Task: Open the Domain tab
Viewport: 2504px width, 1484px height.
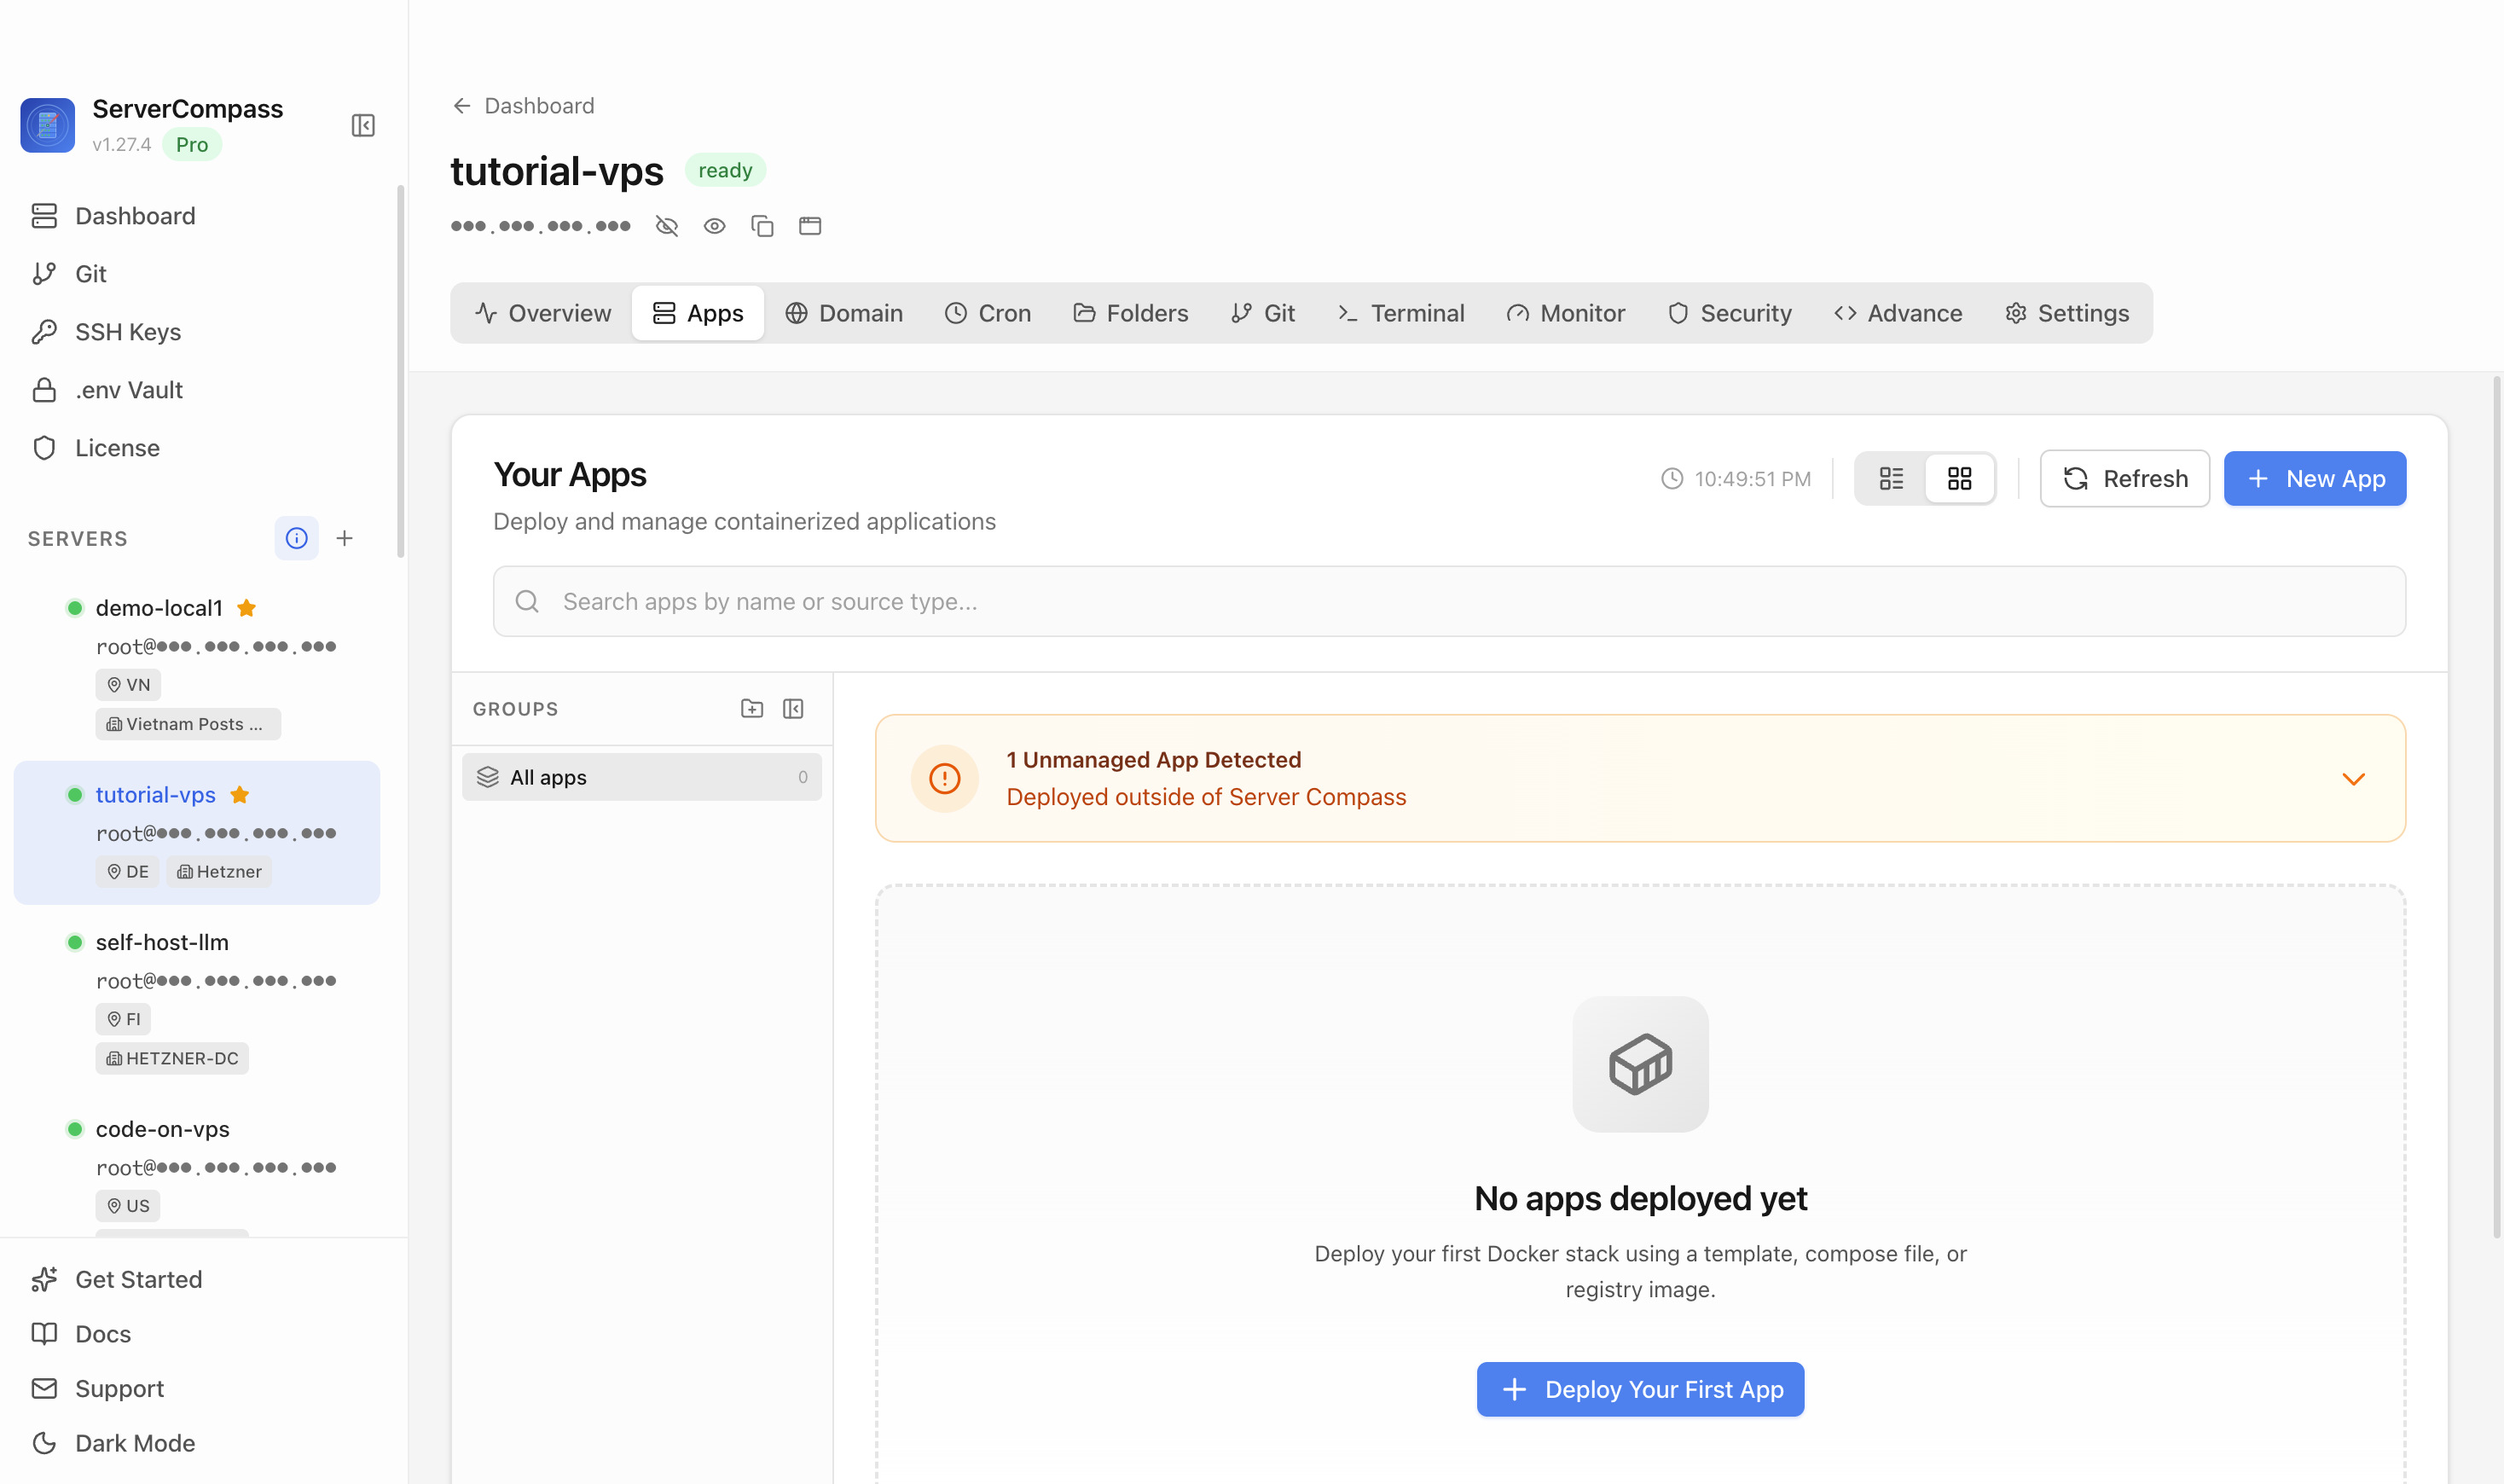Action: coord(844,313)
